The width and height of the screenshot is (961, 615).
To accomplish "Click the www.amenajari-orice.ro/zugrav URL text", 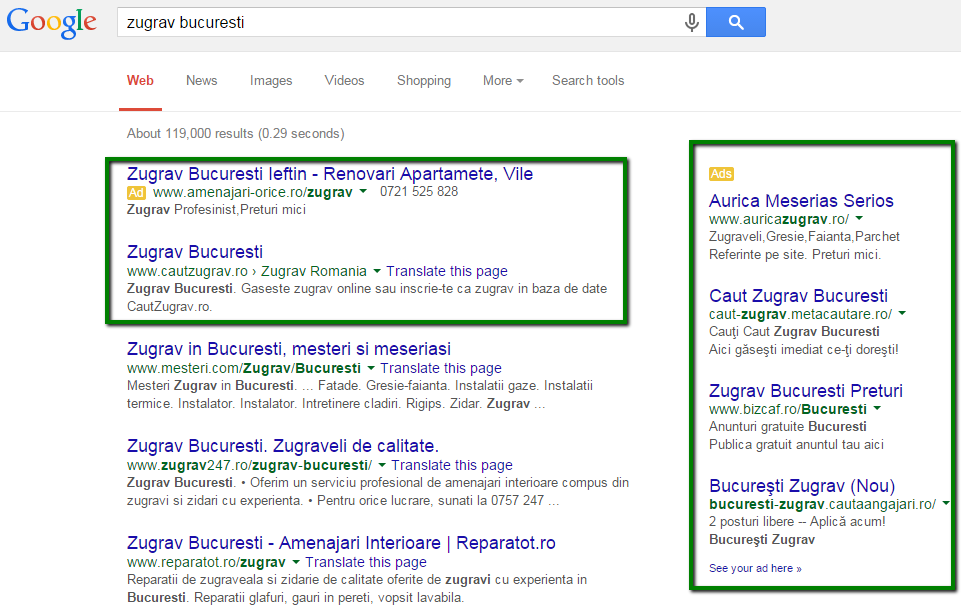I will click(x=253, y=193).
